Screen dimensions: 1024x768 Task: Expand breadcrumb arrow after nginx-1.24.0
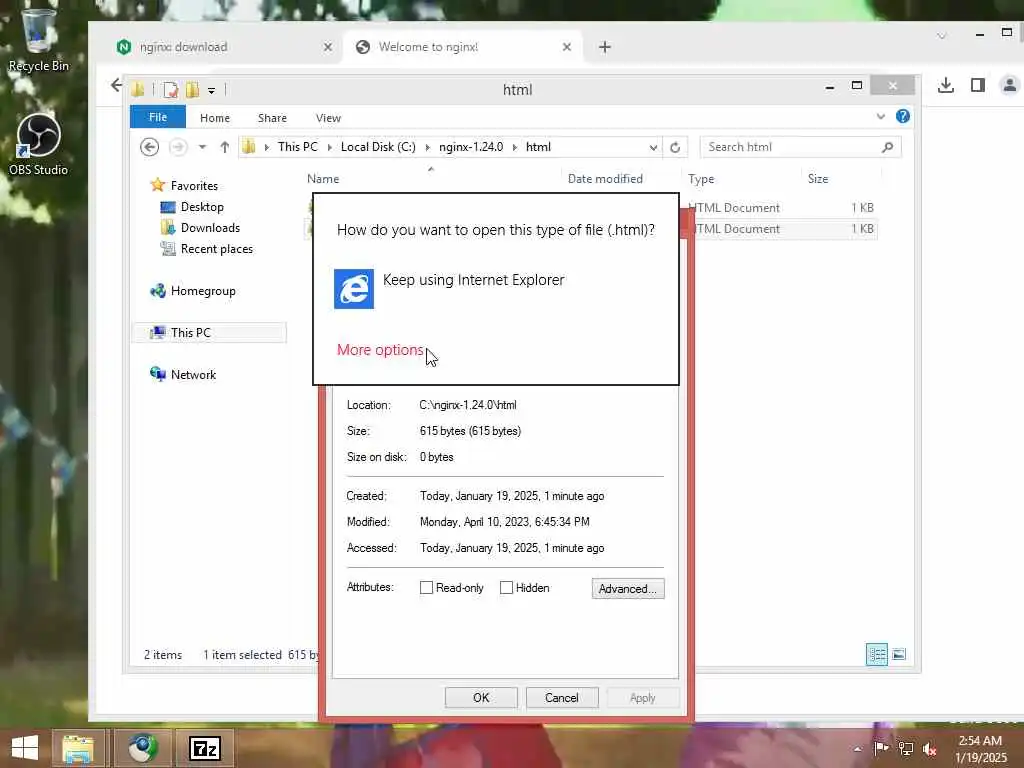(515, 148)
